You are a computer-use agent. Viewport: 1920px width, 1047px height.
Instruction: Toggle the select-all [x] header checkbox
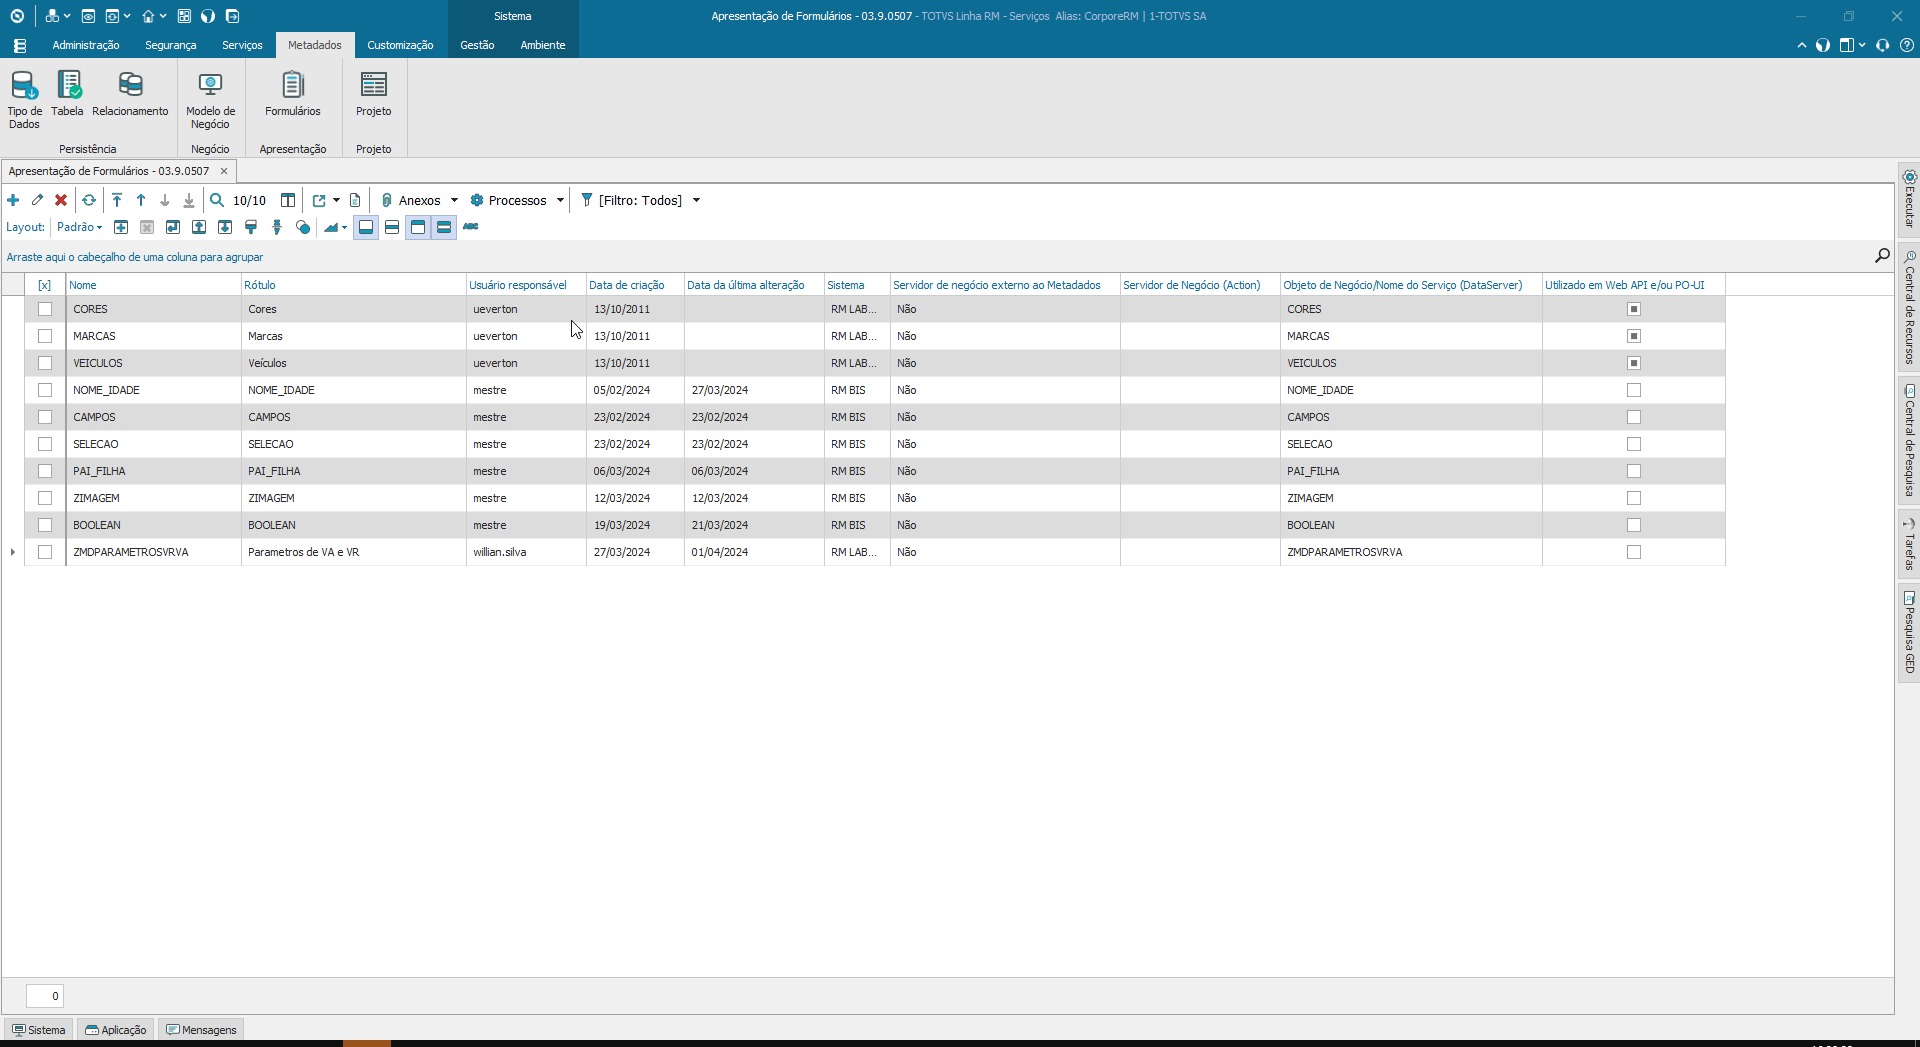[45, 285]
